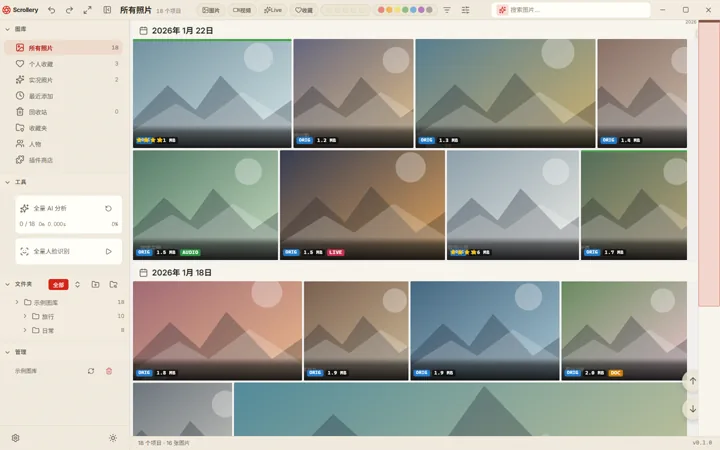Open the photo tagged DOC

tap(624, 331)
